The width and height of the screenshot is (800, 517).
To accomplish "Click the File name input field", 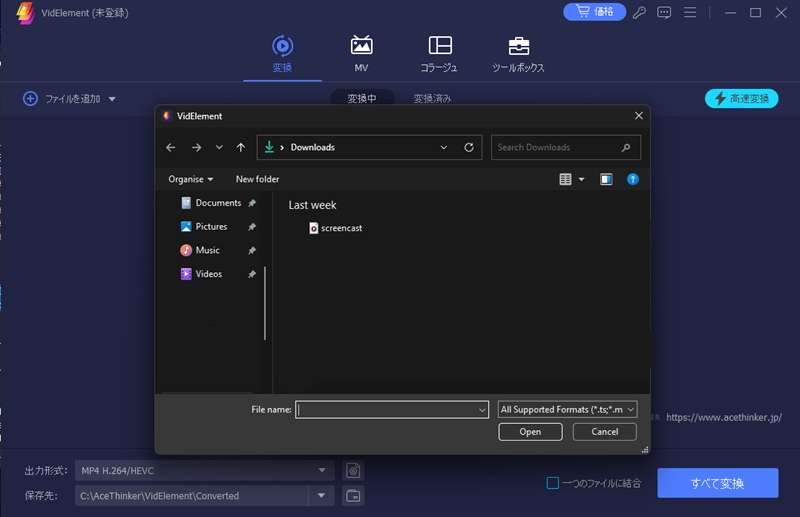I will (385, 409).
